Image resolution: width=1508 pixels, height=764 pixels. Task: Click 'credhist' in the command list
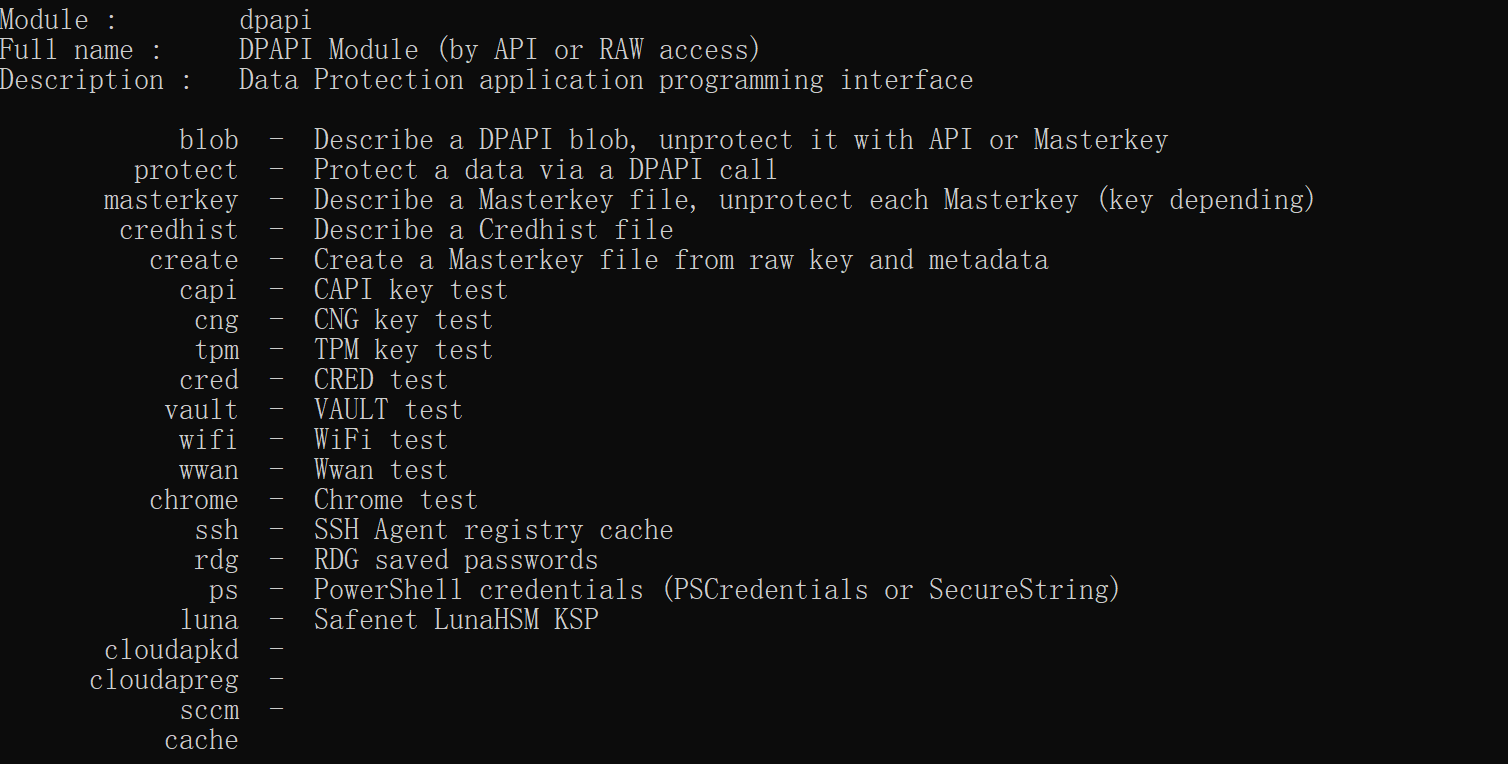(179, 230)
